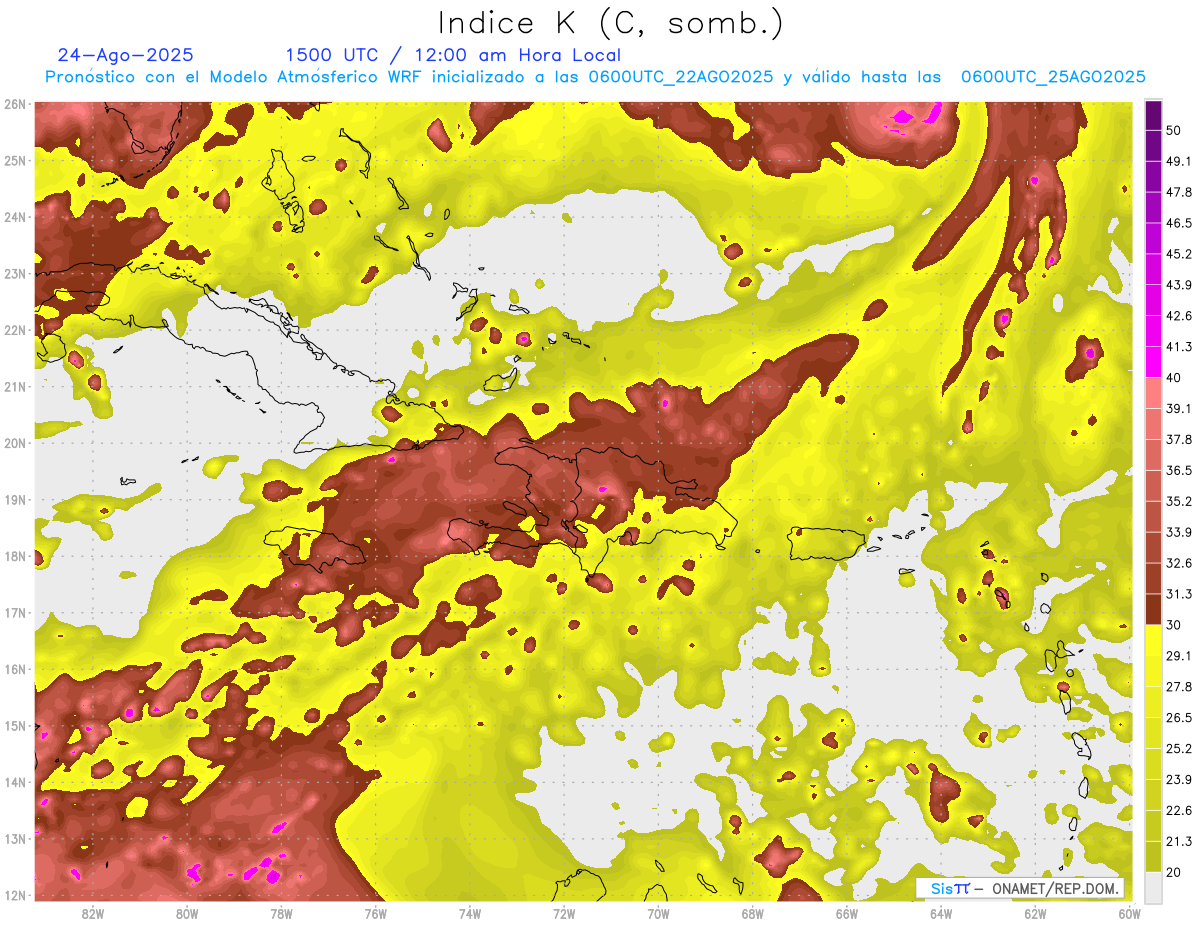Click the colorbar value "45.2"
The width and height of the screenshot is (1200, 927).
[1179, 254]
